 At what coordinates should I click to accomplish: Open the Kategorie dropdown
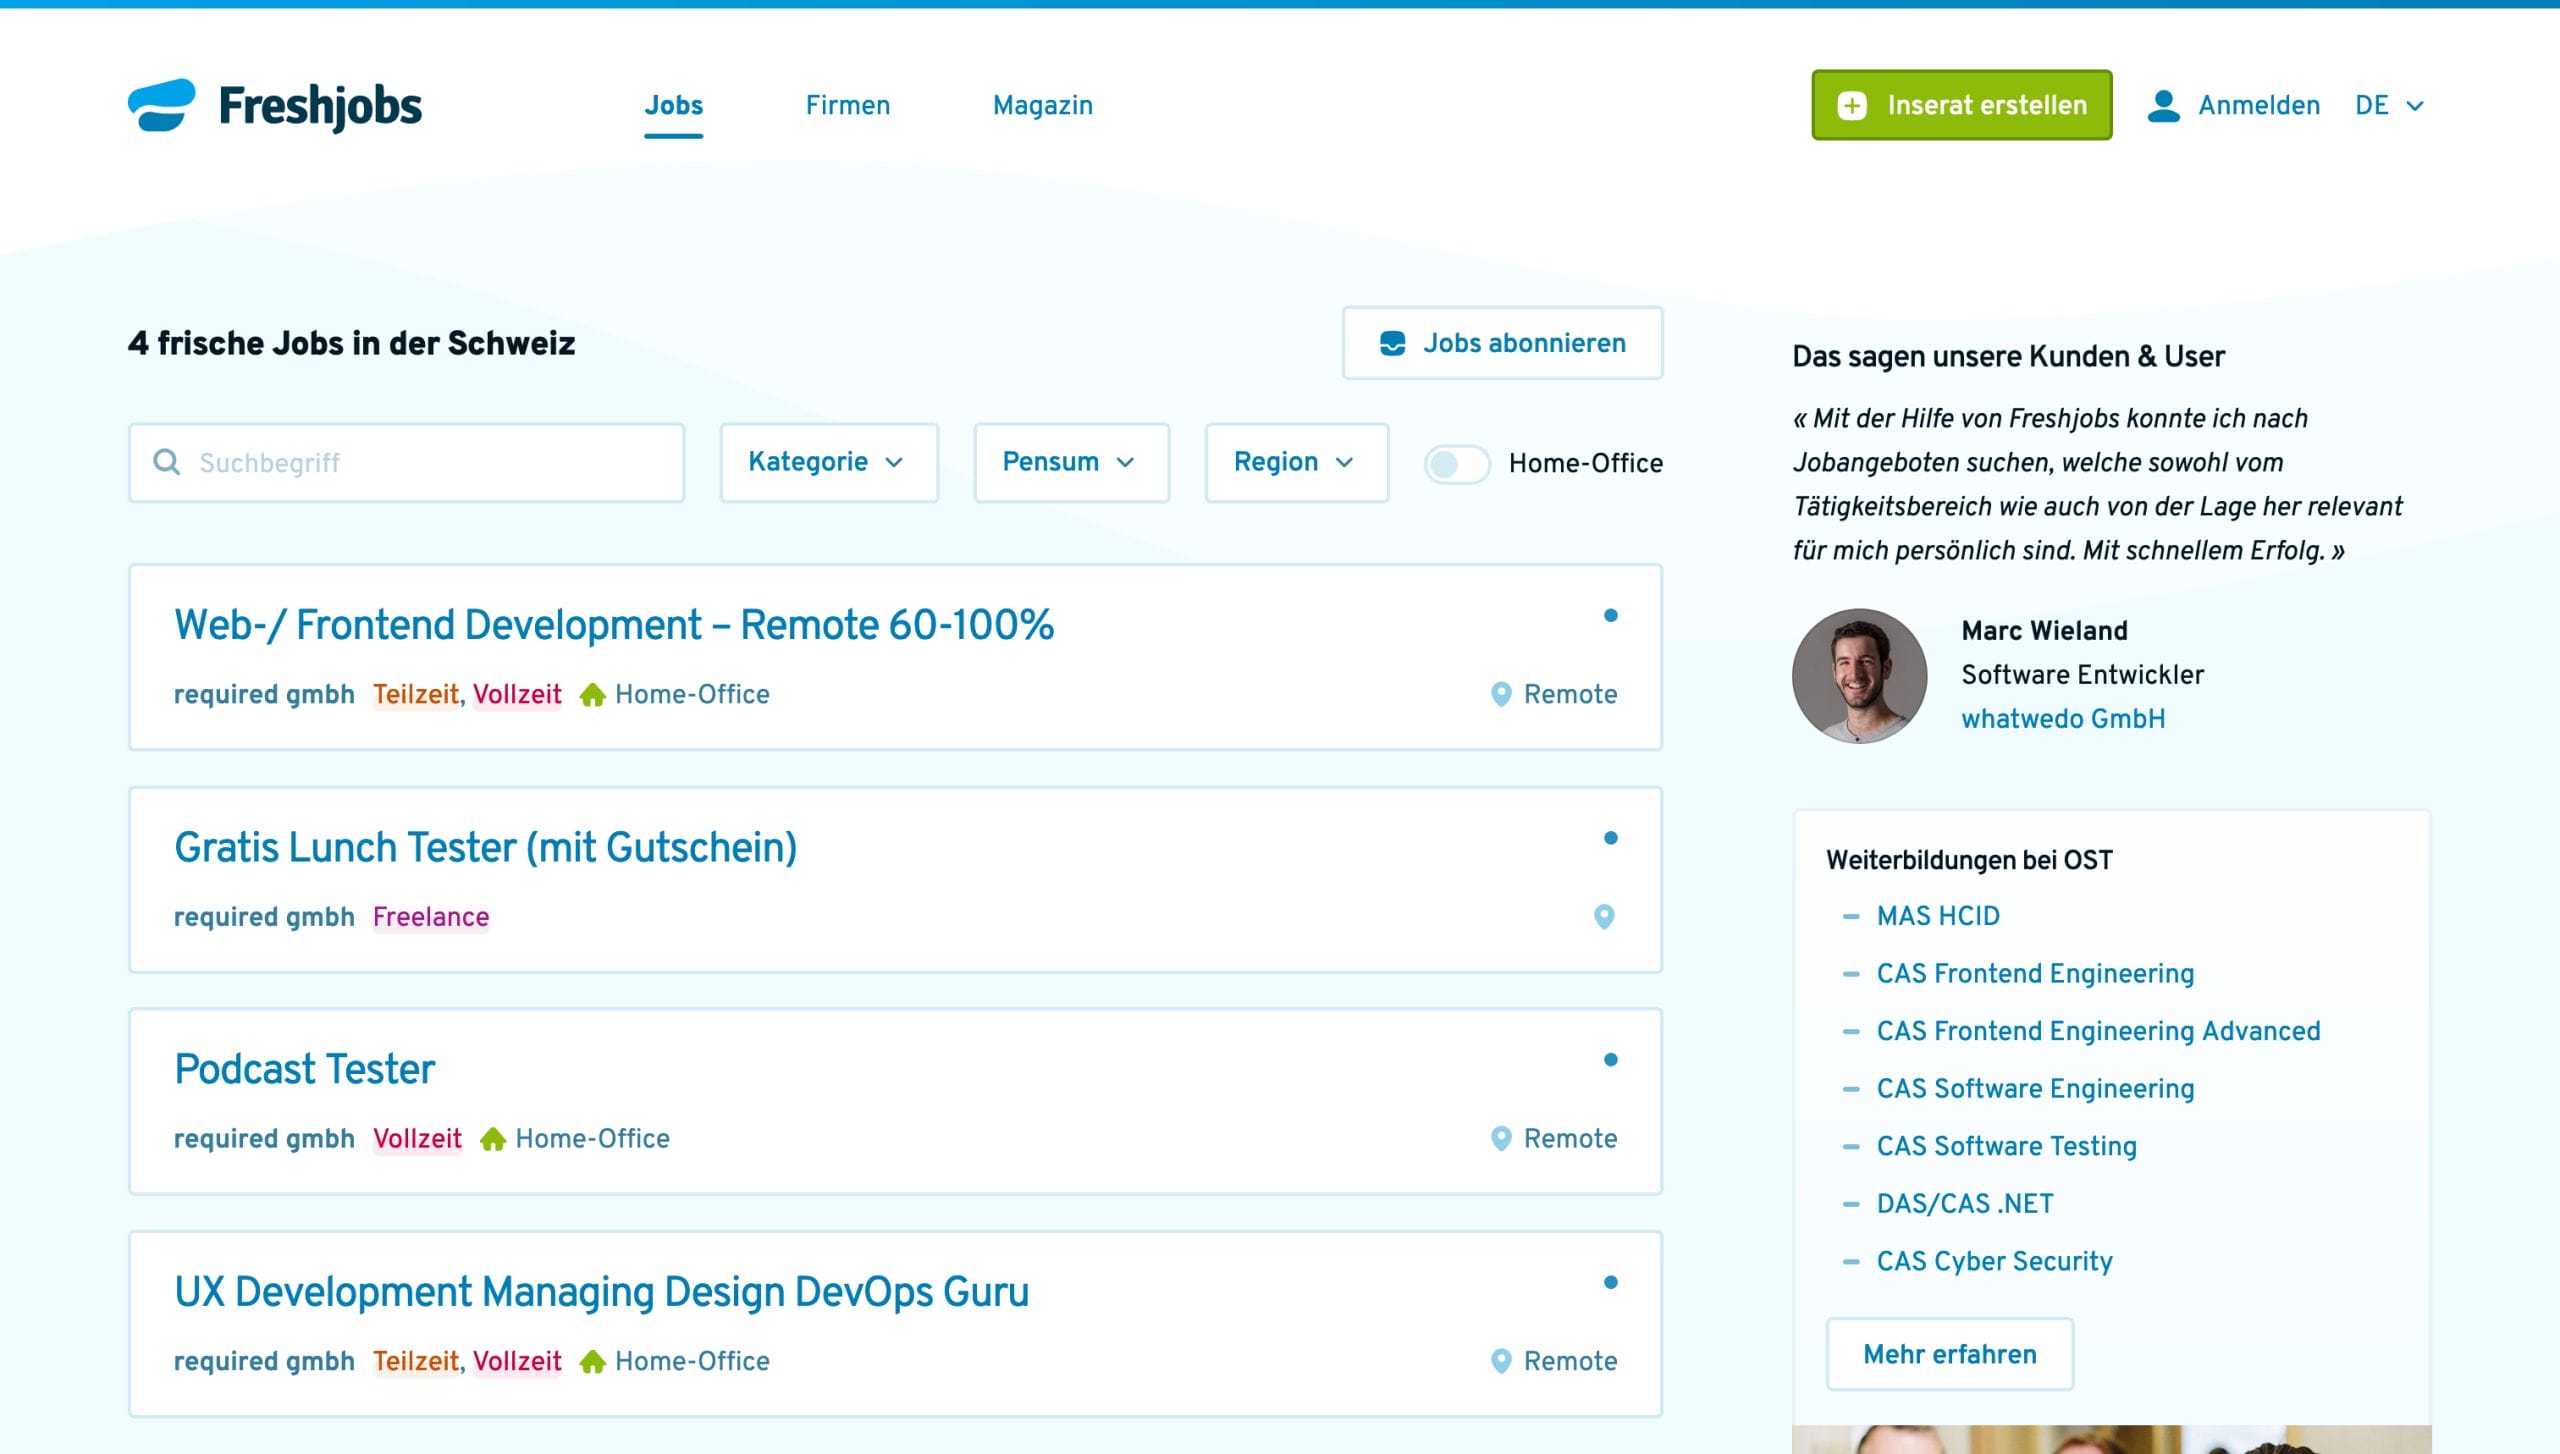pos(828,462)
